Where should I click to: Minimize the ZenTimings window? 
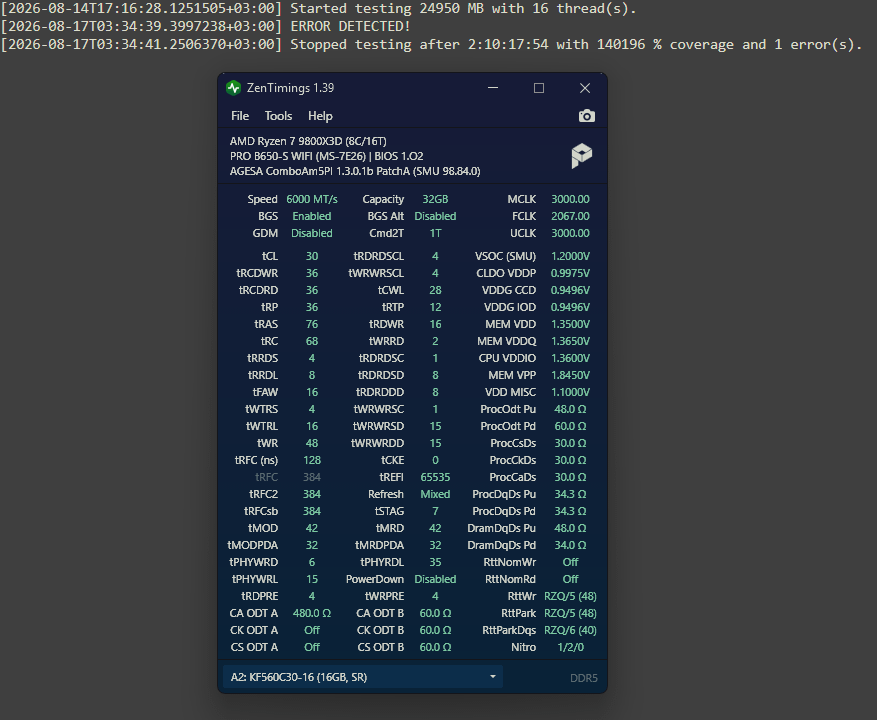pyautogui.click(x=493, y=88)
